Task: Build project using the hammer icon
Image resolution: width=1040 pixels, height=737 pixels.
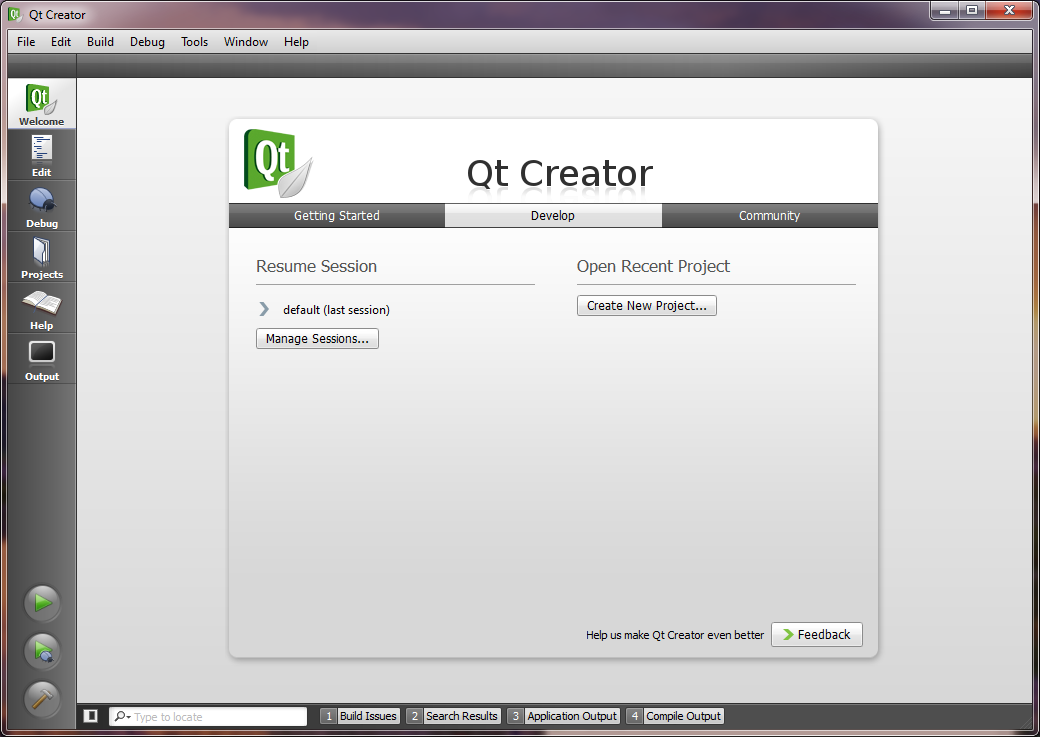Action: point(42,698)
